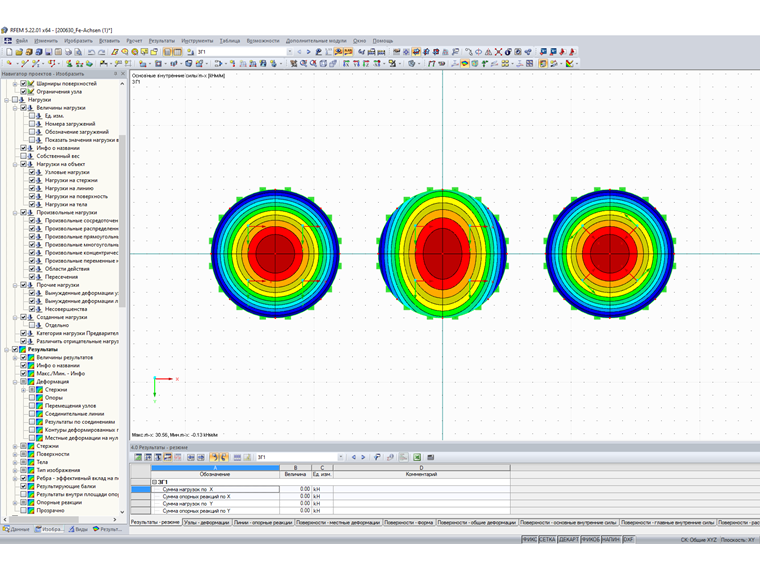The width and height of the screenshot is (760, 570).
Task: Enable the 'Ед. изм.' checkbox
Action: tap(32, 116)
